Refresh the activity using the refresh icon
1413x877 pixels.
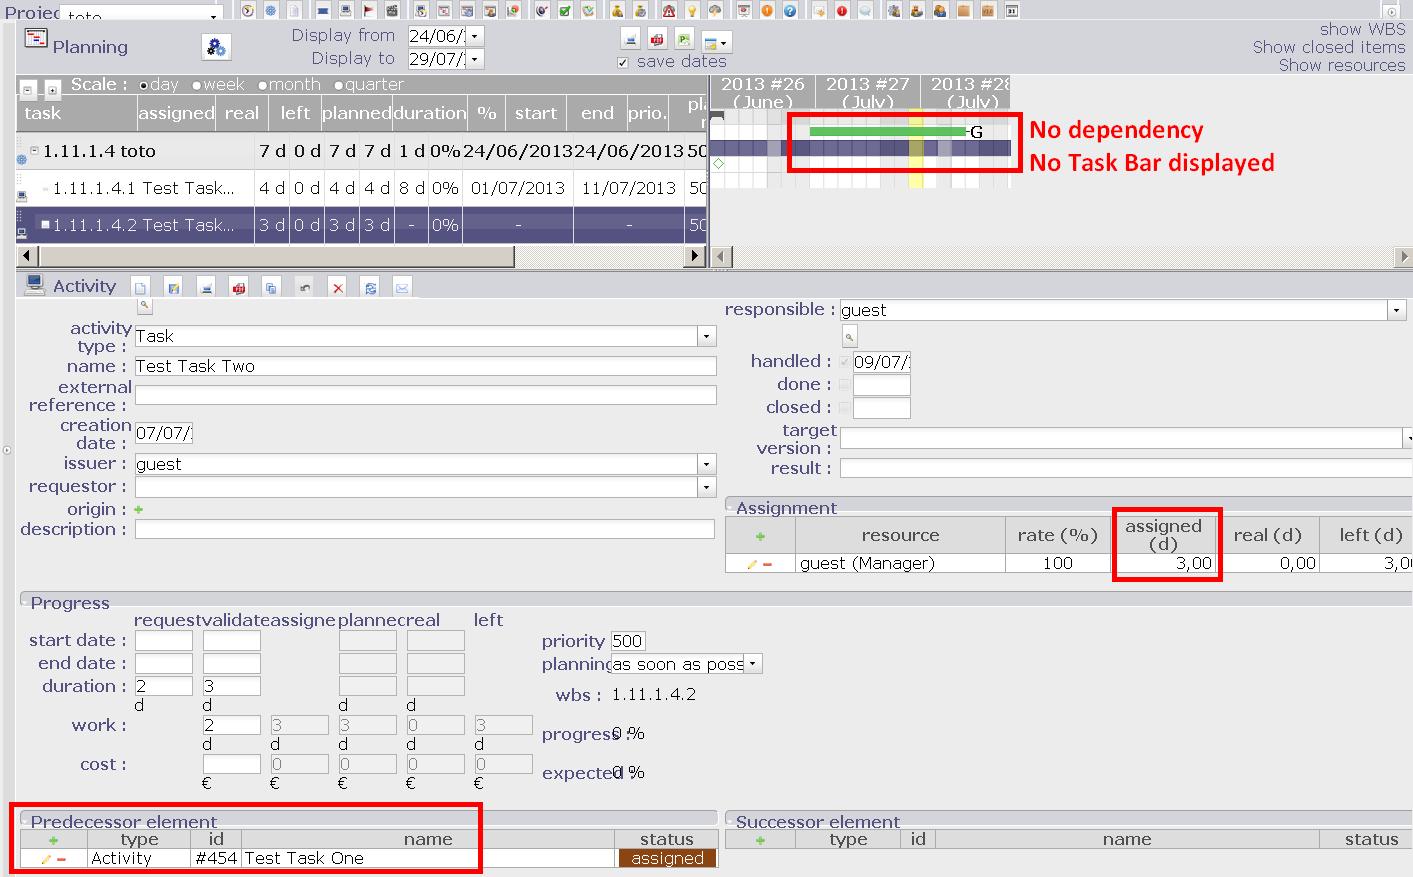coord(370,288)
